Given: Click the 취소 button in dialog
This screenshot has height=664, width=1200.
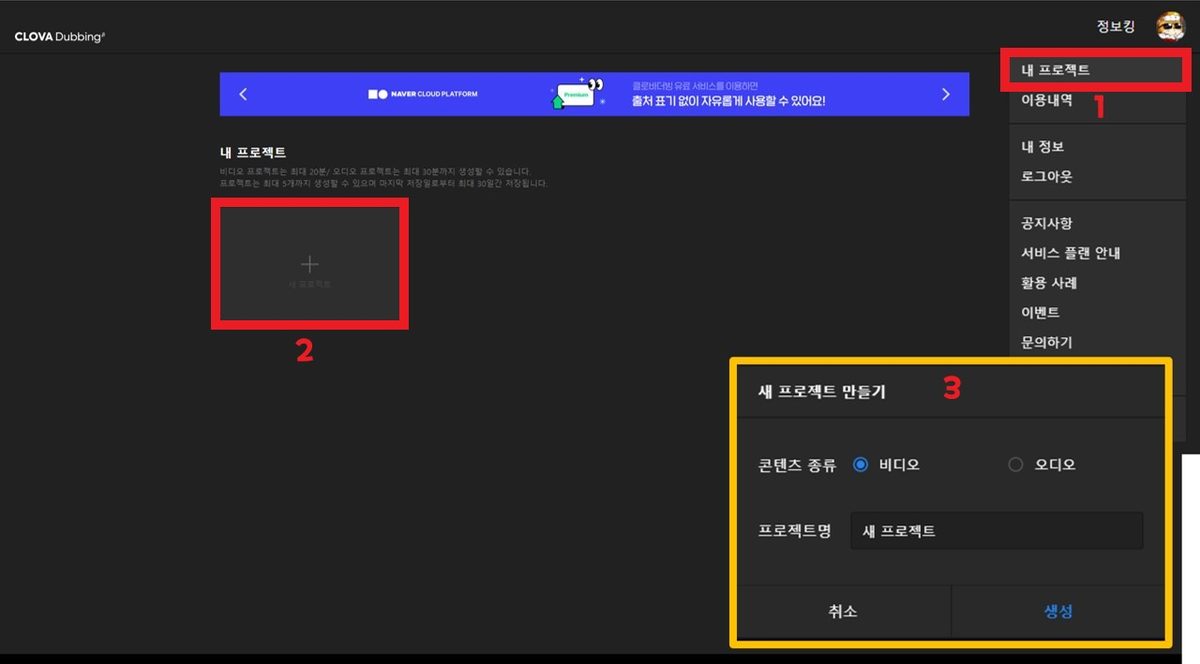Looking at the screenshot, I should pyautogui.click(x=843, y=611).
